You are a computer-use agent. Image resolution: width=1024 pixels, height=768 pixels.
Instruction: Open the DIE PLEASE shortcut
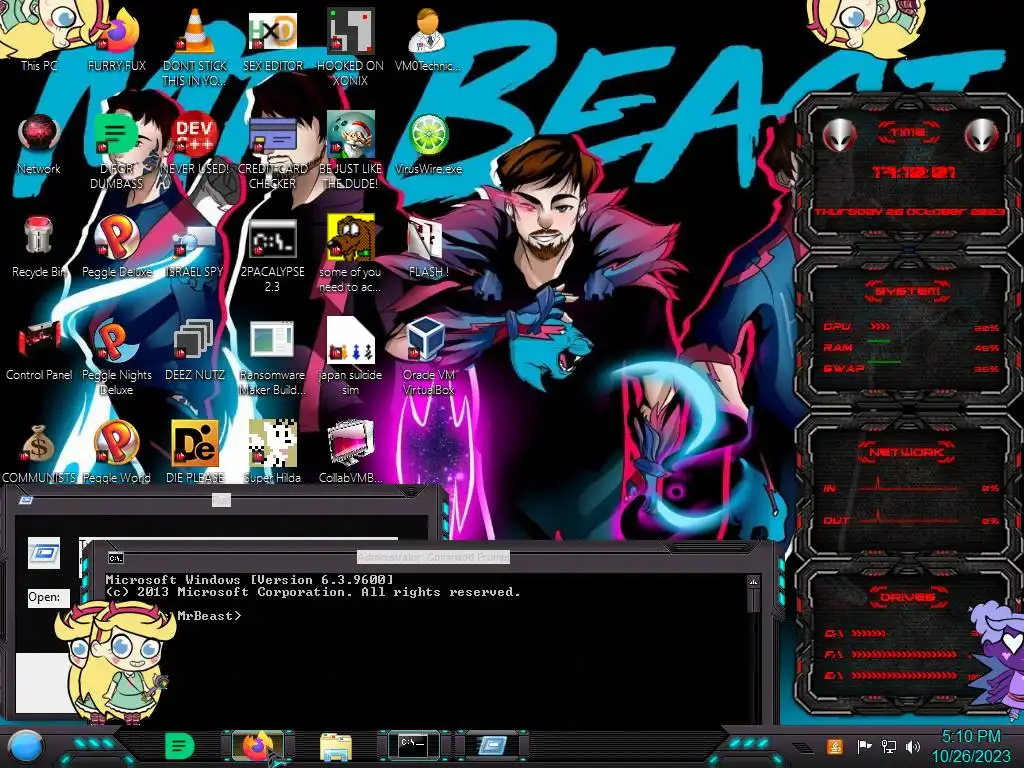tap(195, 452)
